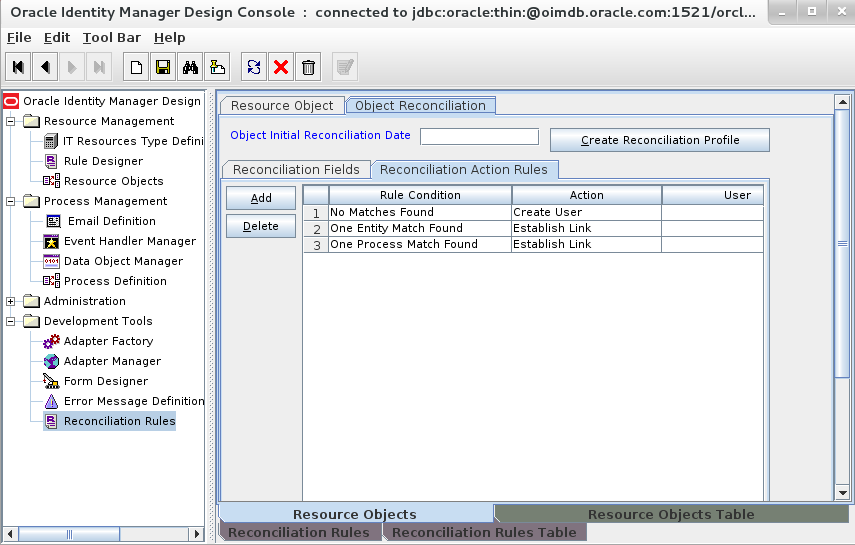This screenshot has width=855, height=545.
Task: Save with the floppy disk icon
Action: pyautogui.click(x=163, y=67)
